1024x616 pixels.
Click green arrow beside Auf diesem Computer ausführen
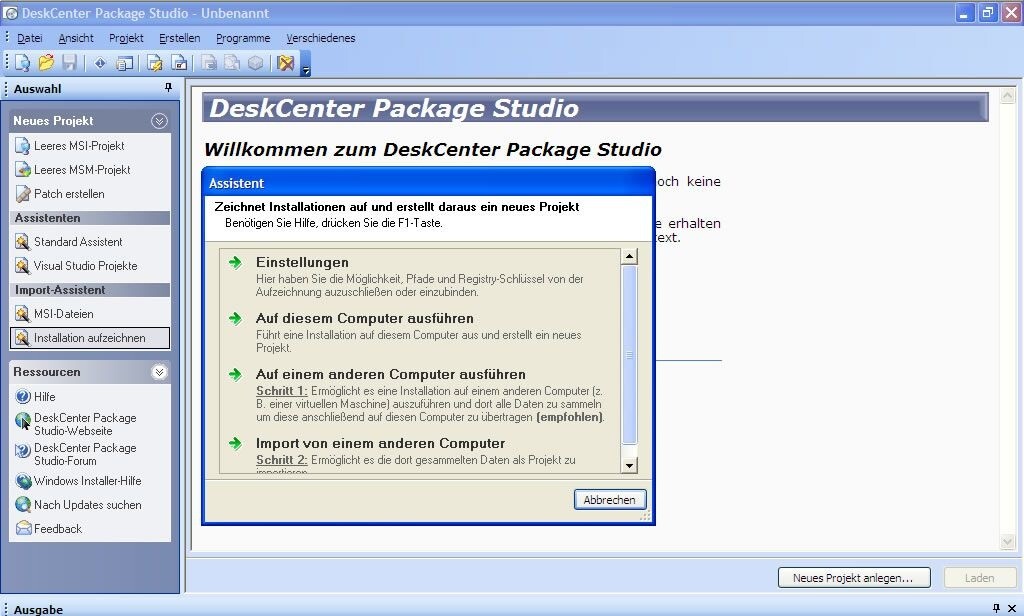point(235,319)
